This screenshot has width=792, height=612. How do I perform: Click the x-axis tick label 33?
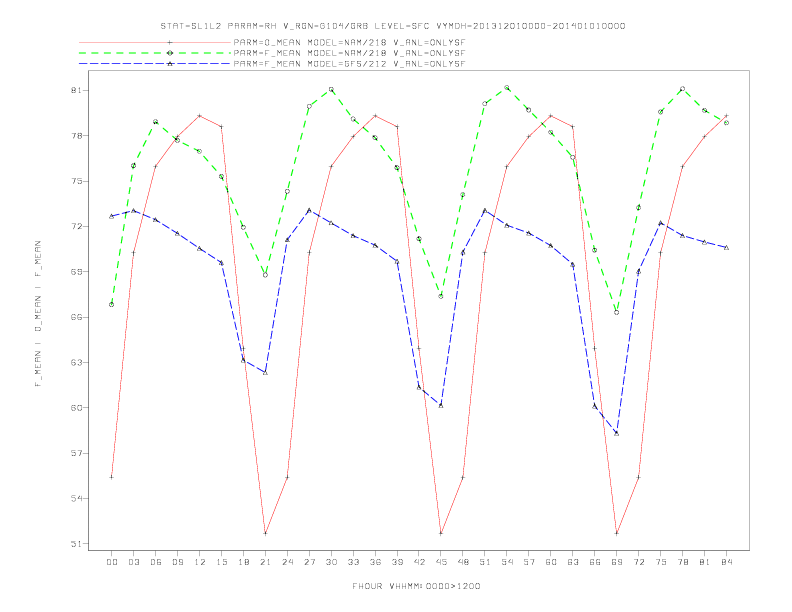tap(353, 562)
